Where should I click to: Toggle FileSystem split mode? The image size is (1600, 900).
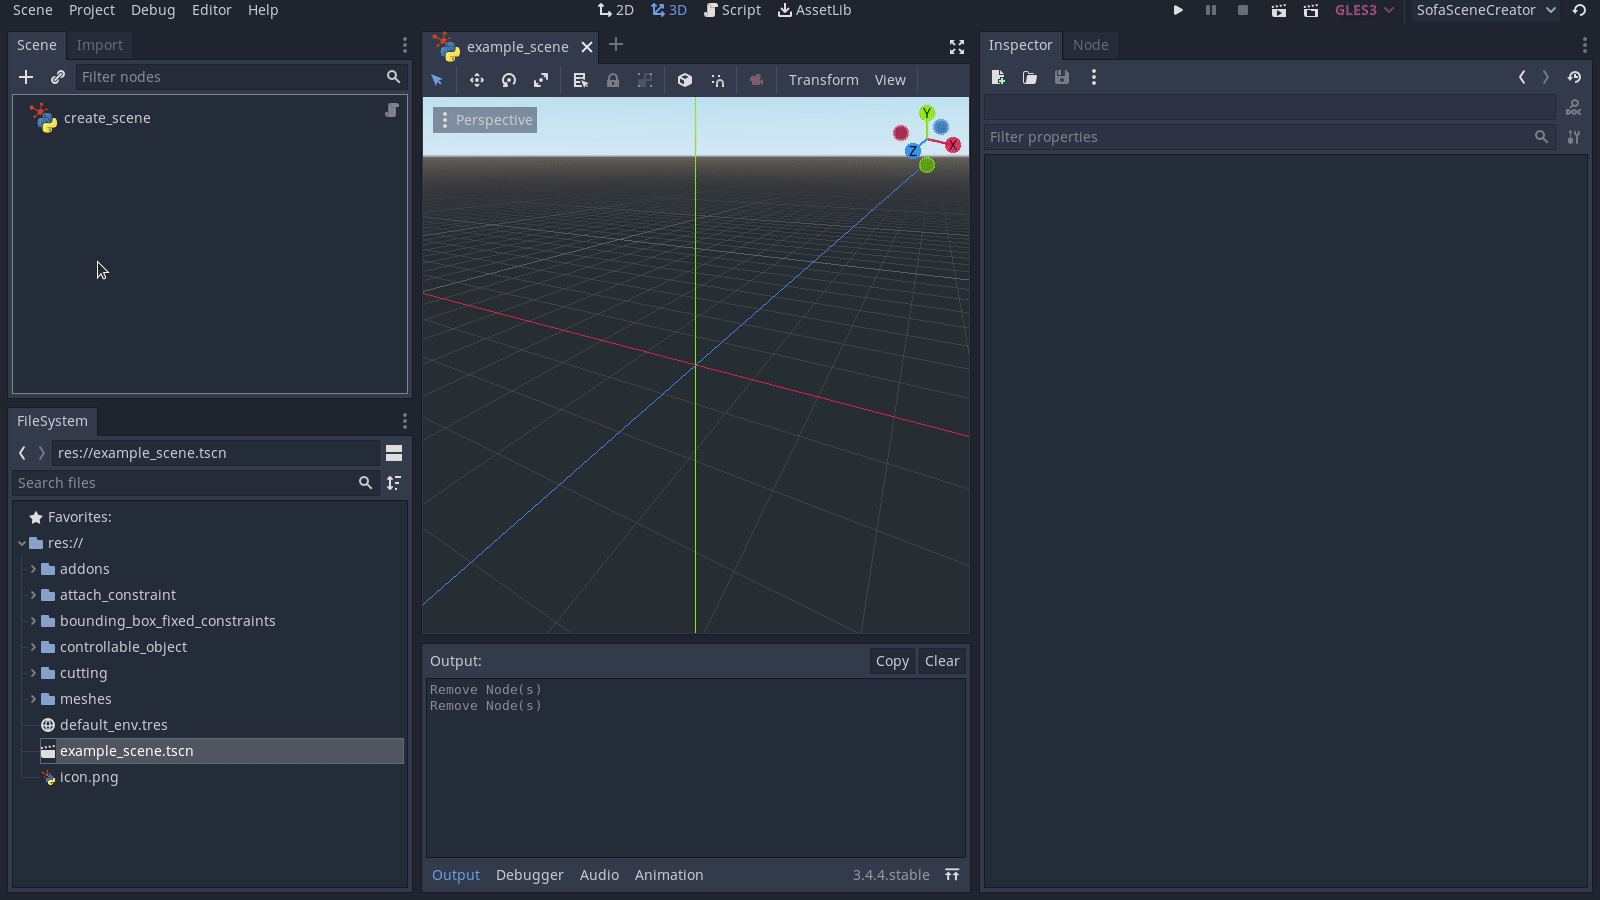394,453
